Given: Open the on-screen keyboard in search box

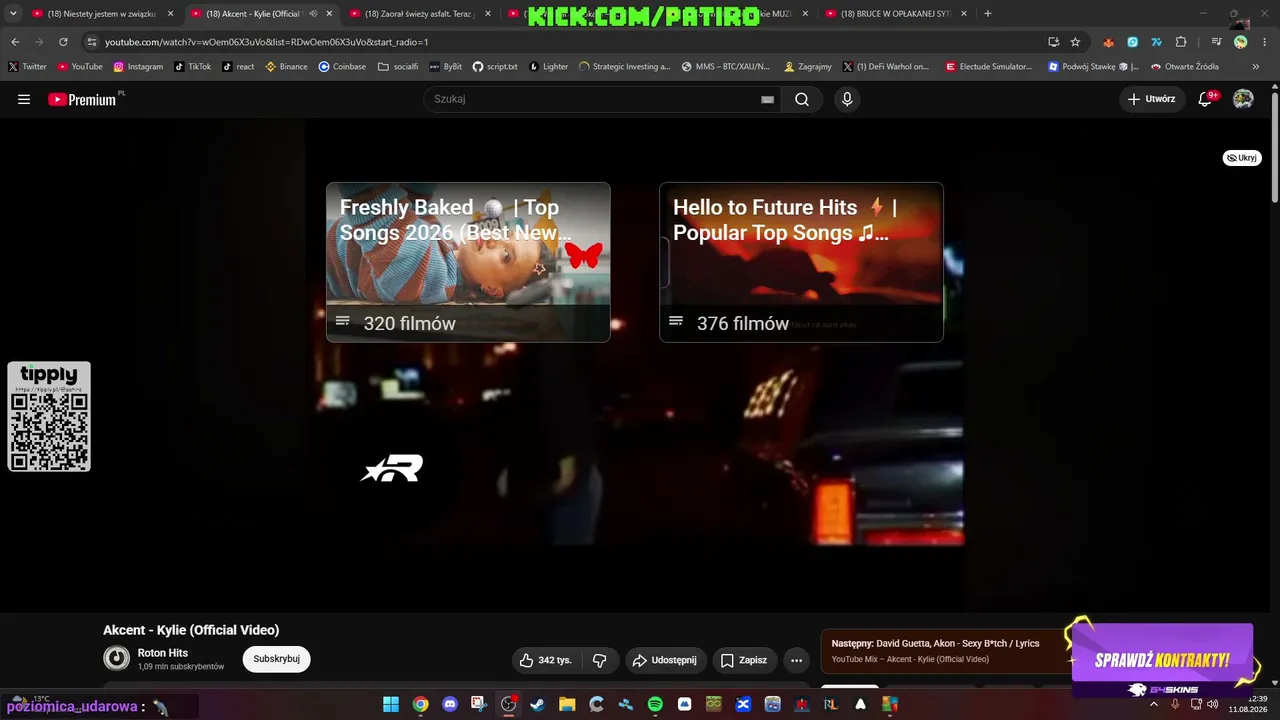Looking at the screenshot, I should (x=767, y=99).
